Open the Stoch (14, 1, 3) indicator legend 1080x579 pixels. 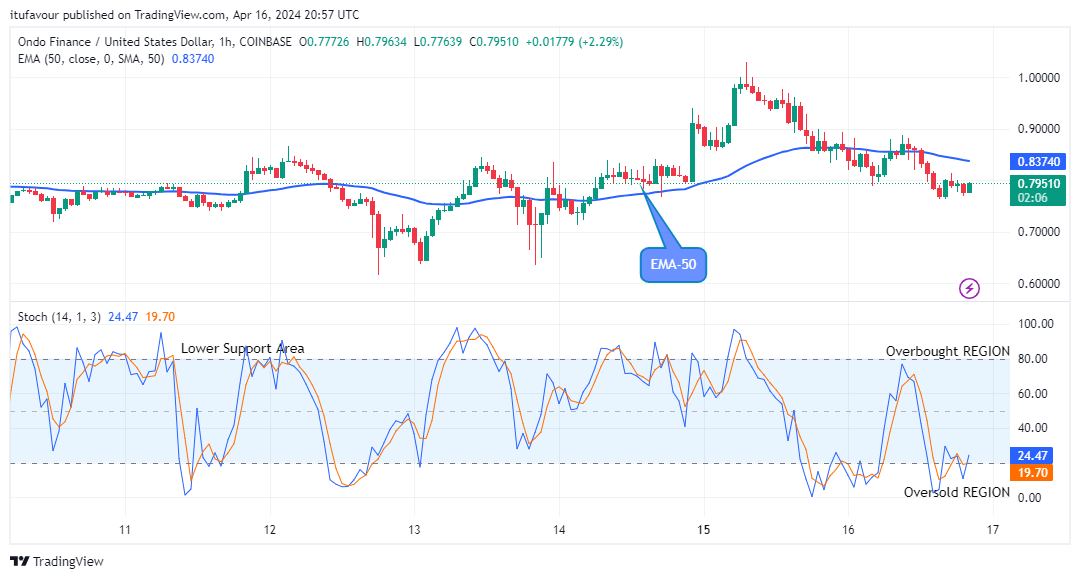[x=59, y=317]
